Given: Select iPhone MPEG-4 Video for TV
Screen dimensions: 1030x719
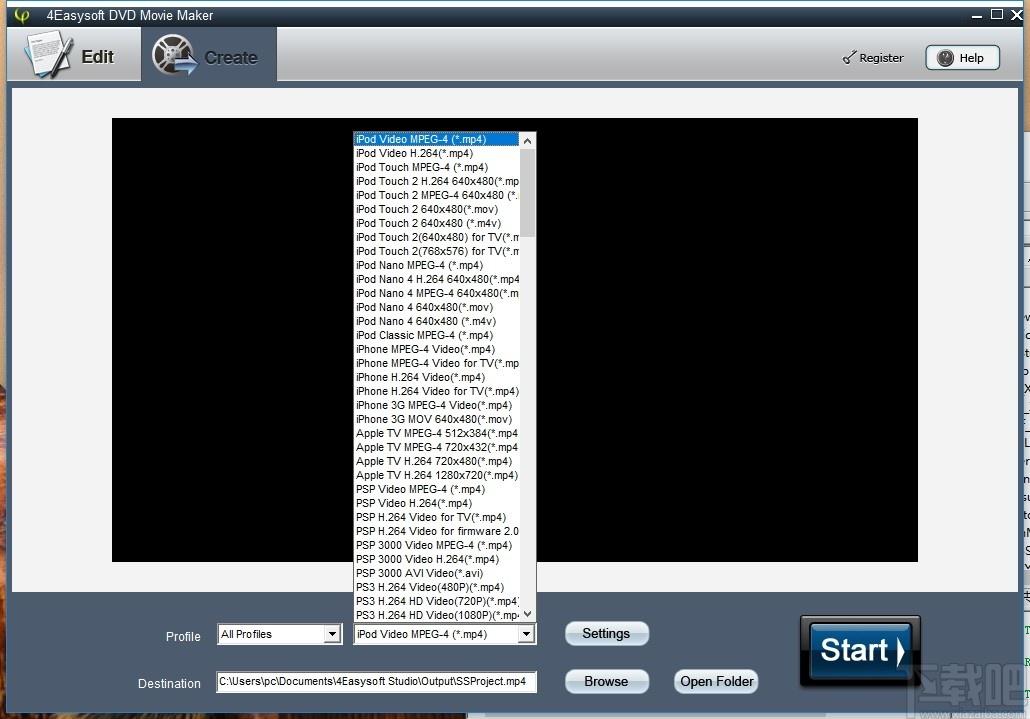Looking at the screenshot, I should (437, 363).
